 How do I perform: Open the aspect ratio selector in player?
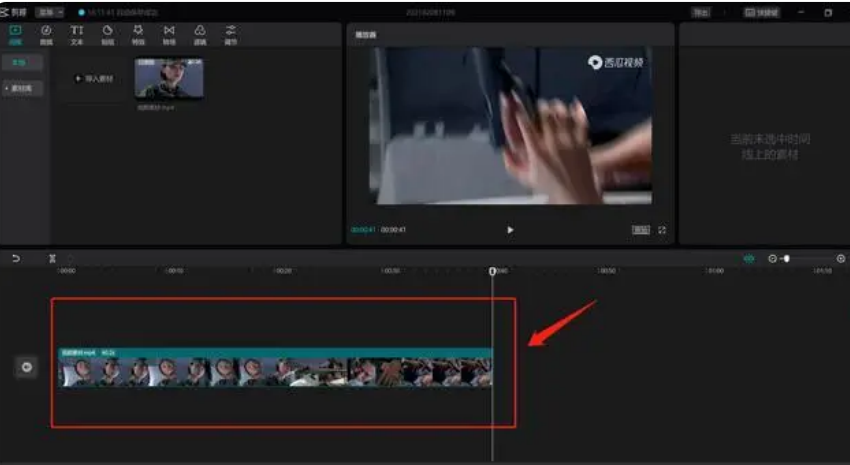[640, 230]
